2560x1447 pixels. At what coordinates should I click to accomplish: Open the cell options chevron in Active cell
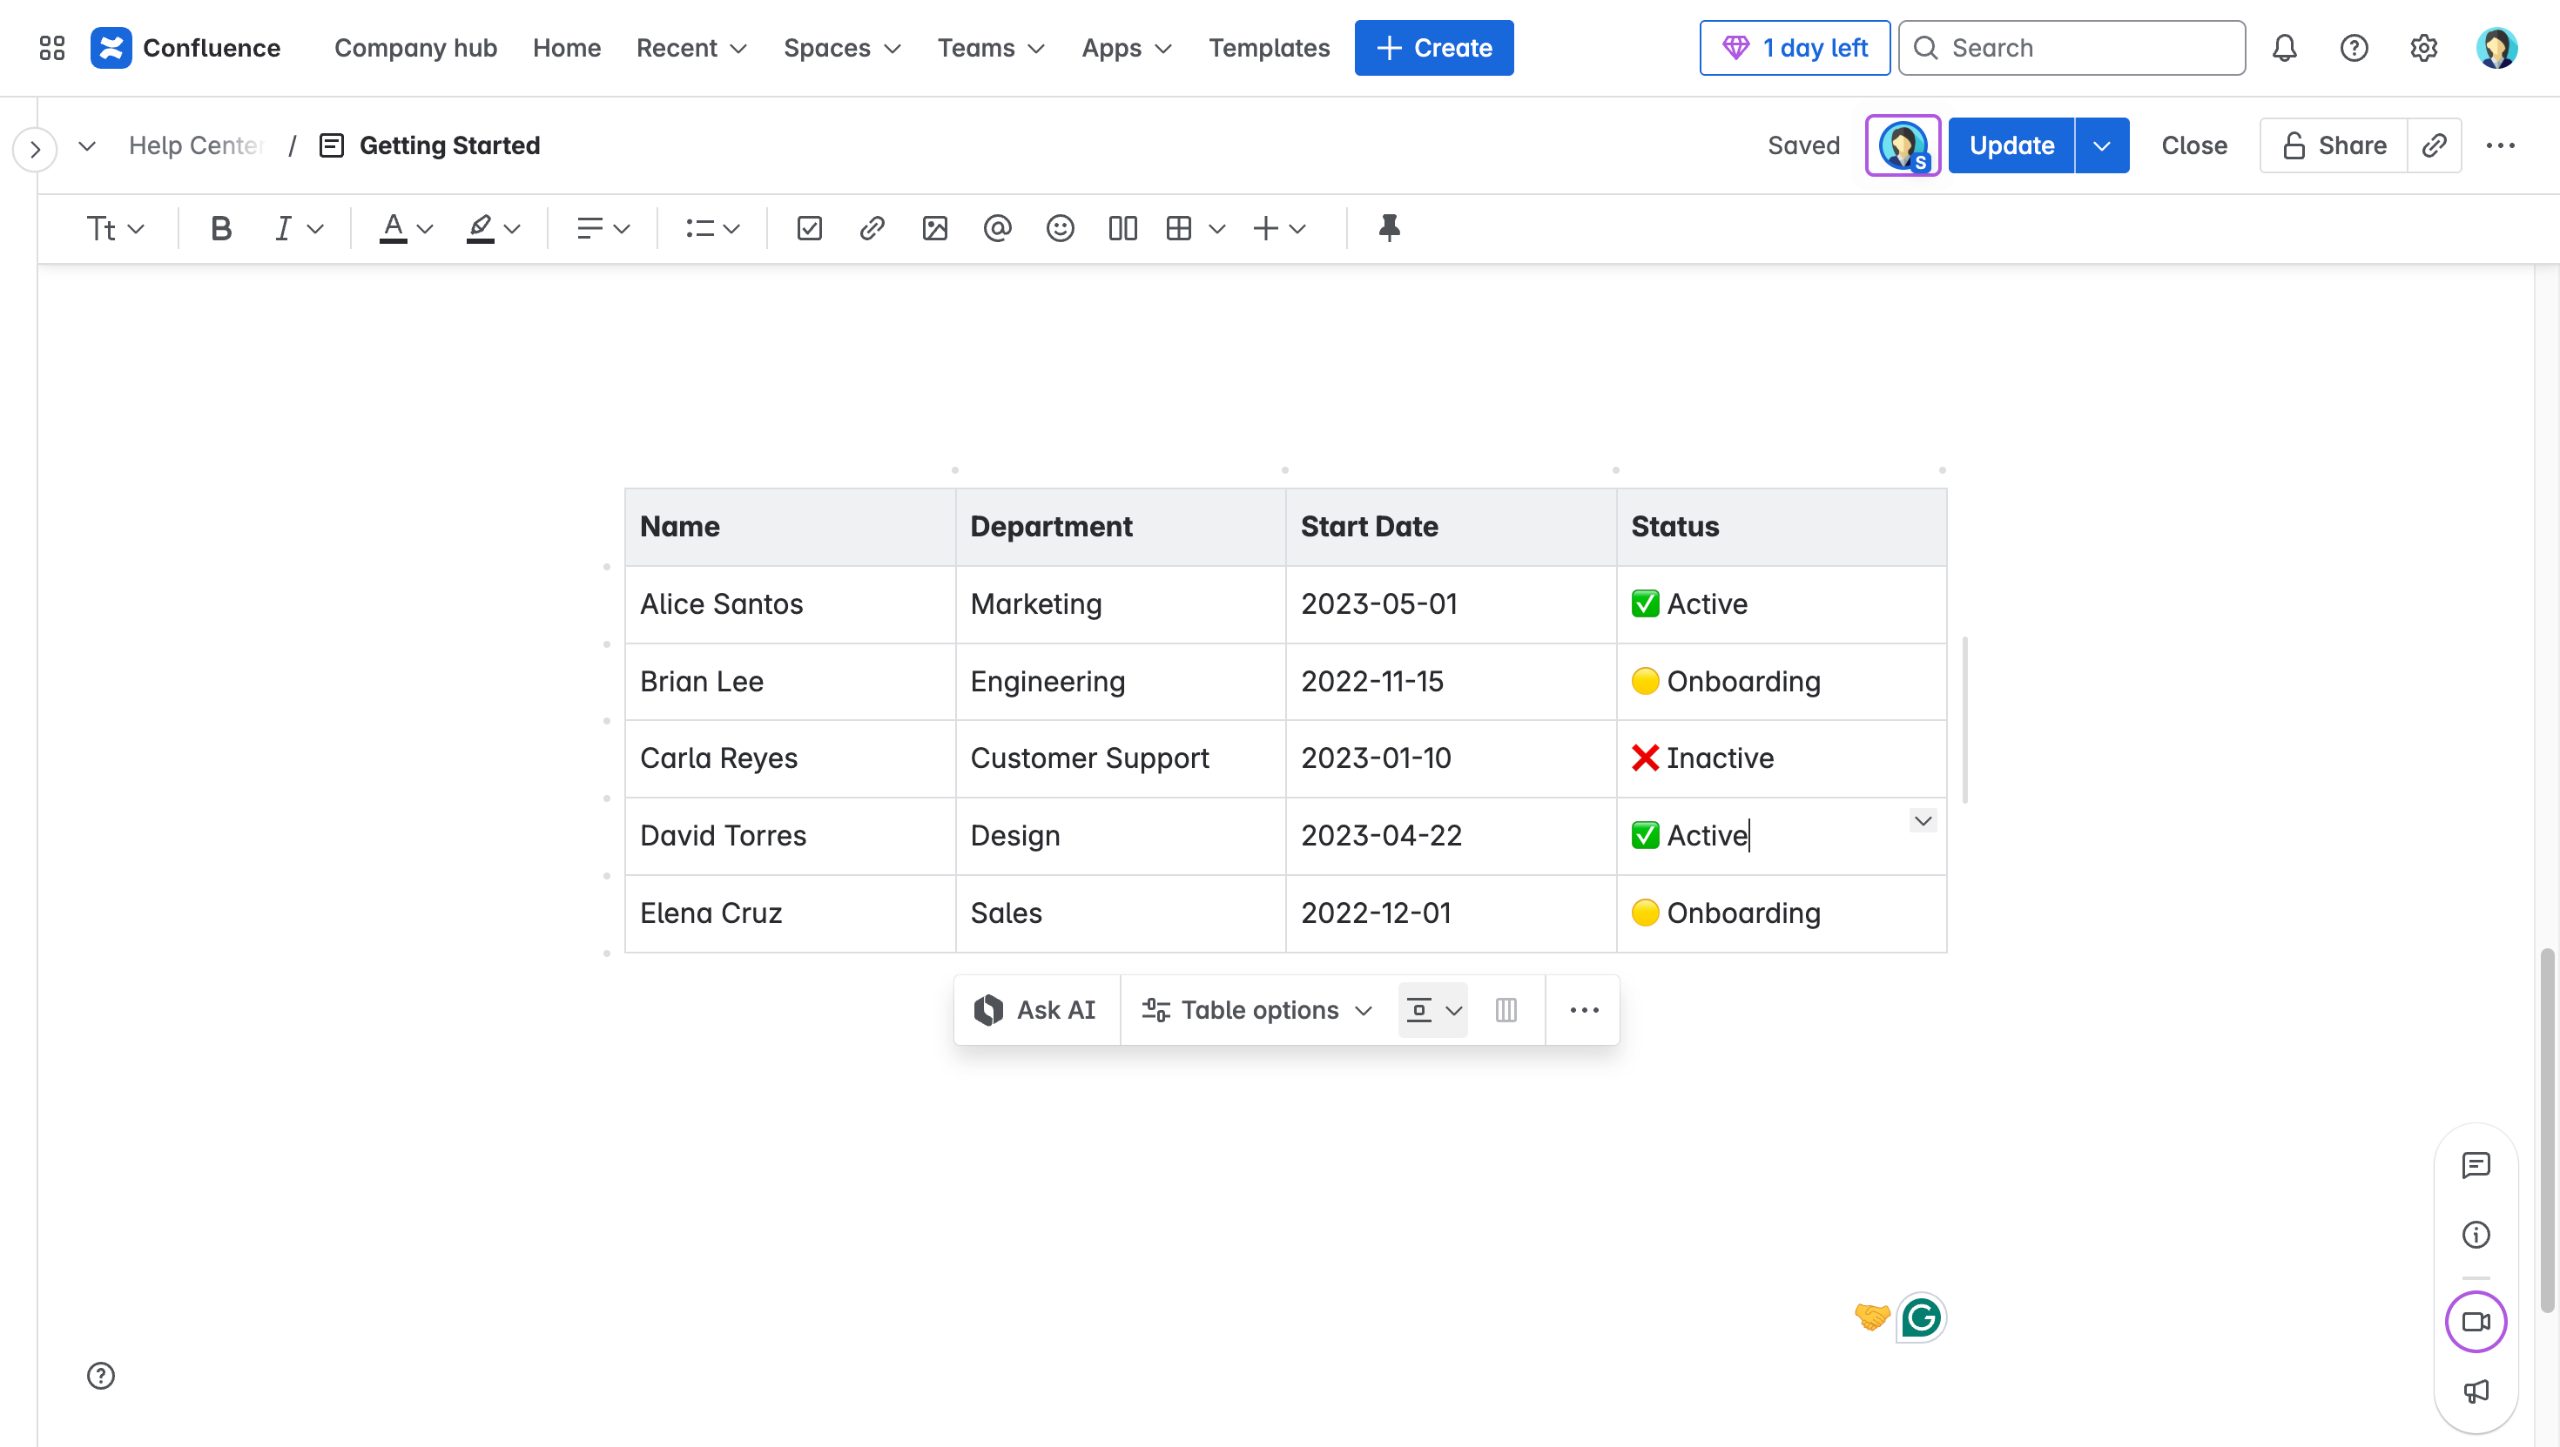tap(1922, 821)
